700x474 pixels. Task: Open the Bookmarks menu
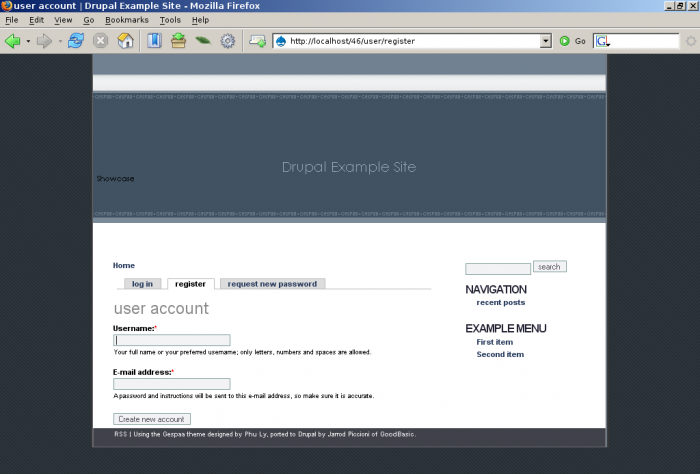[127, 20]
